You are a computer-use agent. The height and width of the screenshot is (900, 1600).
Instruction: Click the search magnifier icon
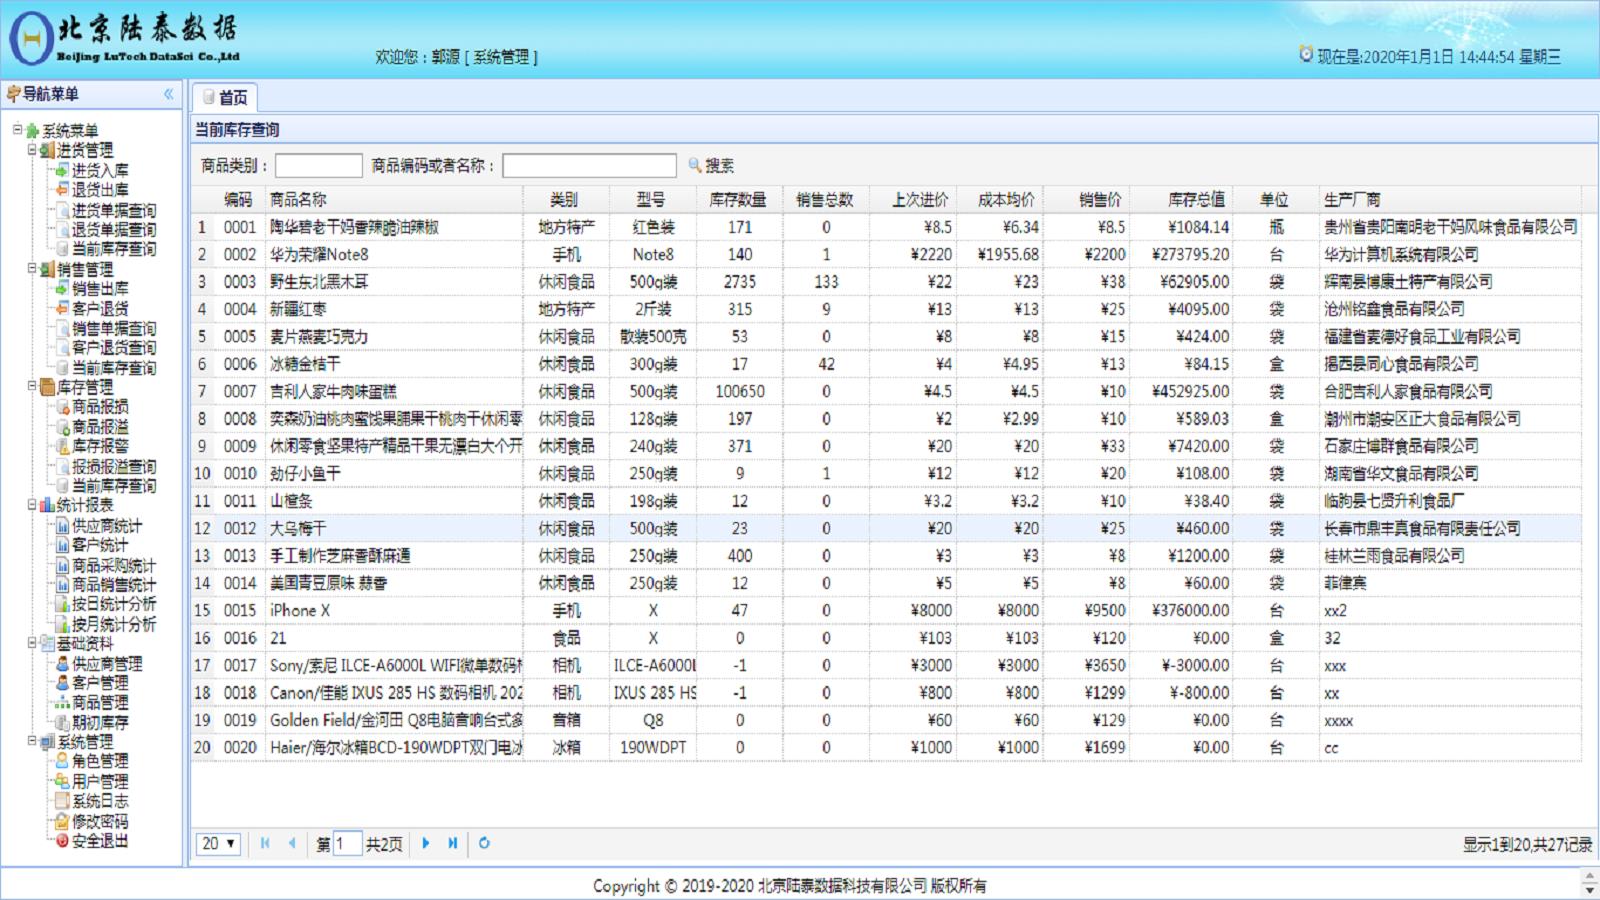point(695,165)
